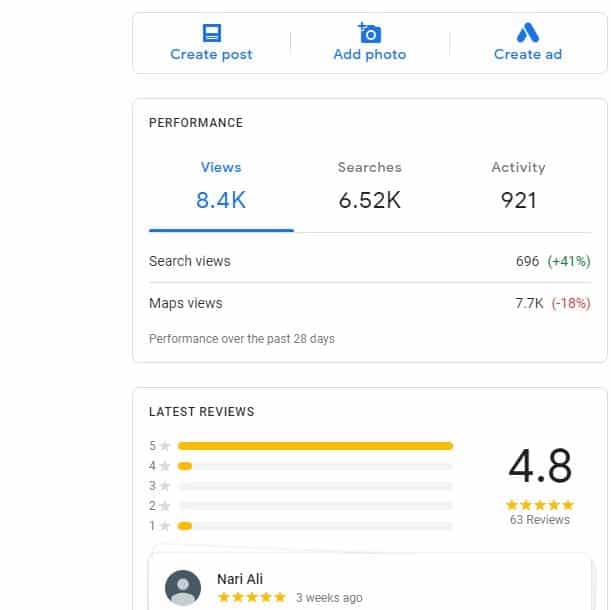The width and height of the screenshot is (611, 610).
Task: Select the 4-star rating bar
Action: pos(315,466)
